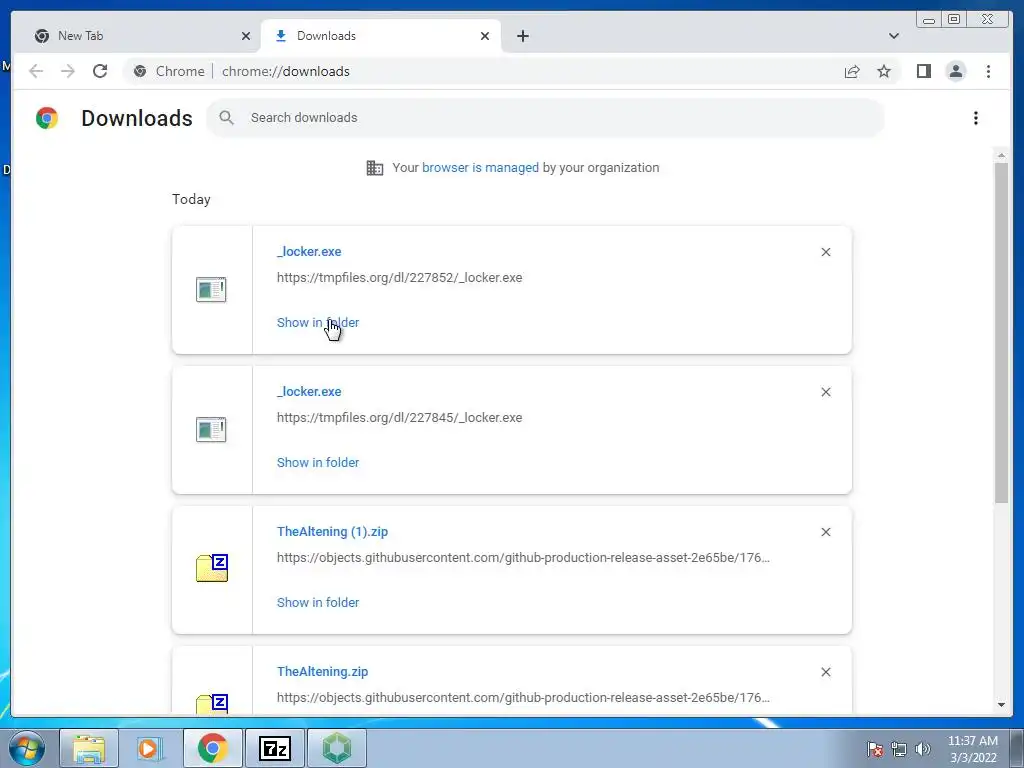Click the Today date heading
This screenshot has height=768, width=1024.
191,199
